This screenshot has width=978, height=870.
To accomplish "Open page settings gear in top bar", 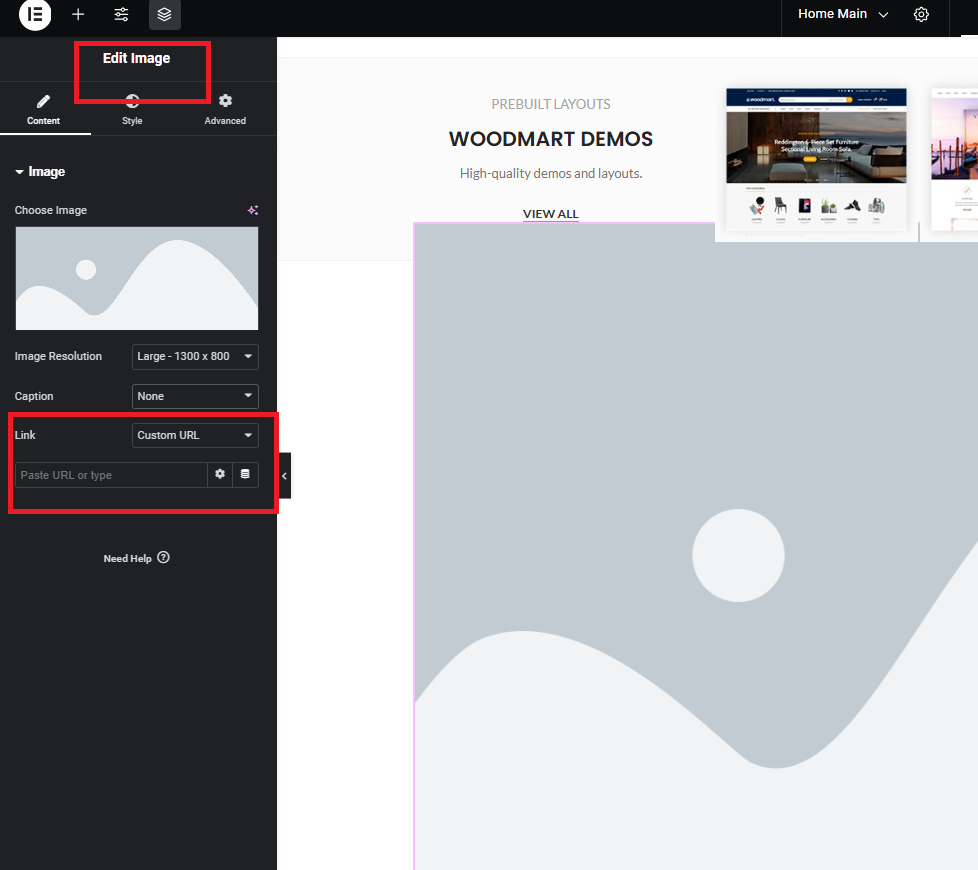I will [x=921, y=14].
